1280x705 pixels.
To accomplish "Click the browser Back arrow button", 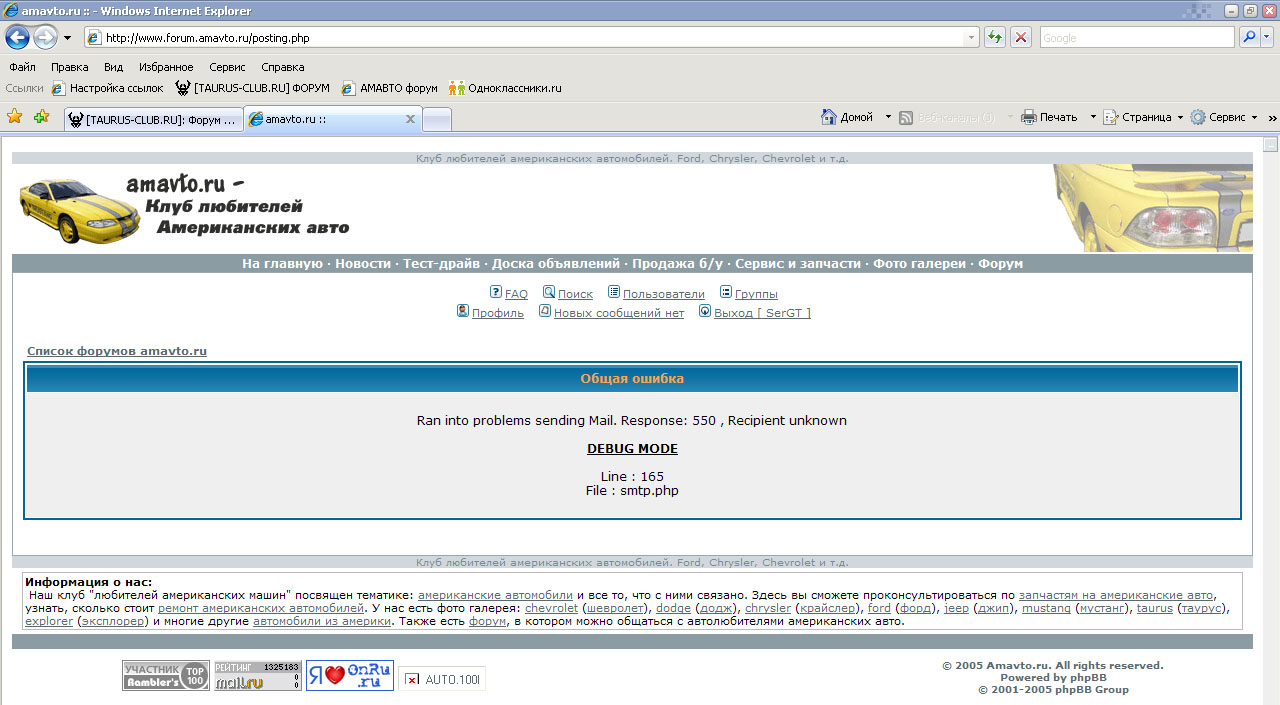I will click(x=17, y=37).
